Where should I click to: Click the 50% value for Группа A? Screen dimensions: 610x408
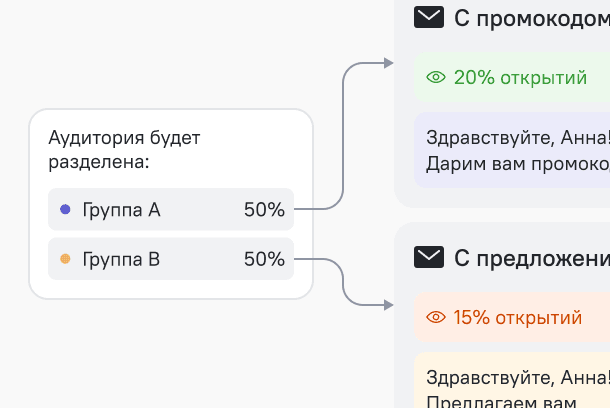264,210
